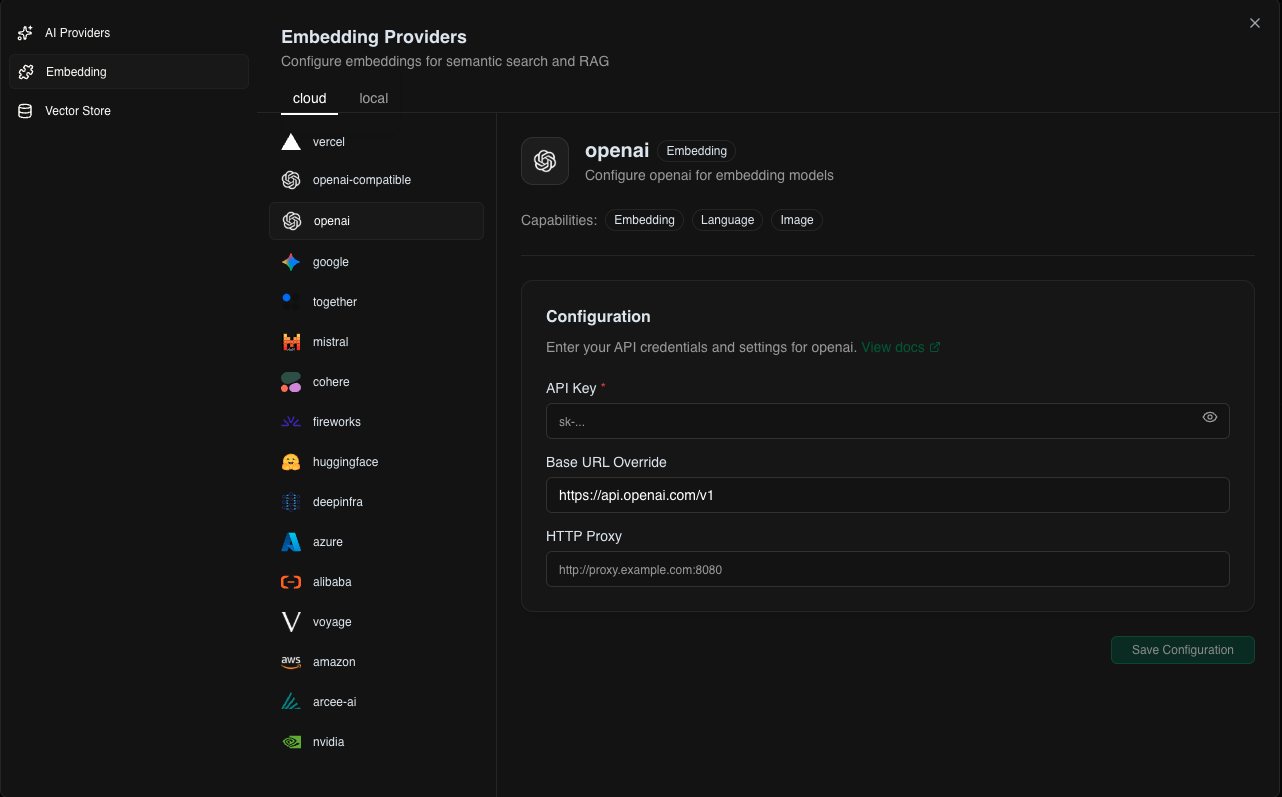Close the settings dialog
This screenshot has height=797, width=1282.
(x=1255, y=23)
